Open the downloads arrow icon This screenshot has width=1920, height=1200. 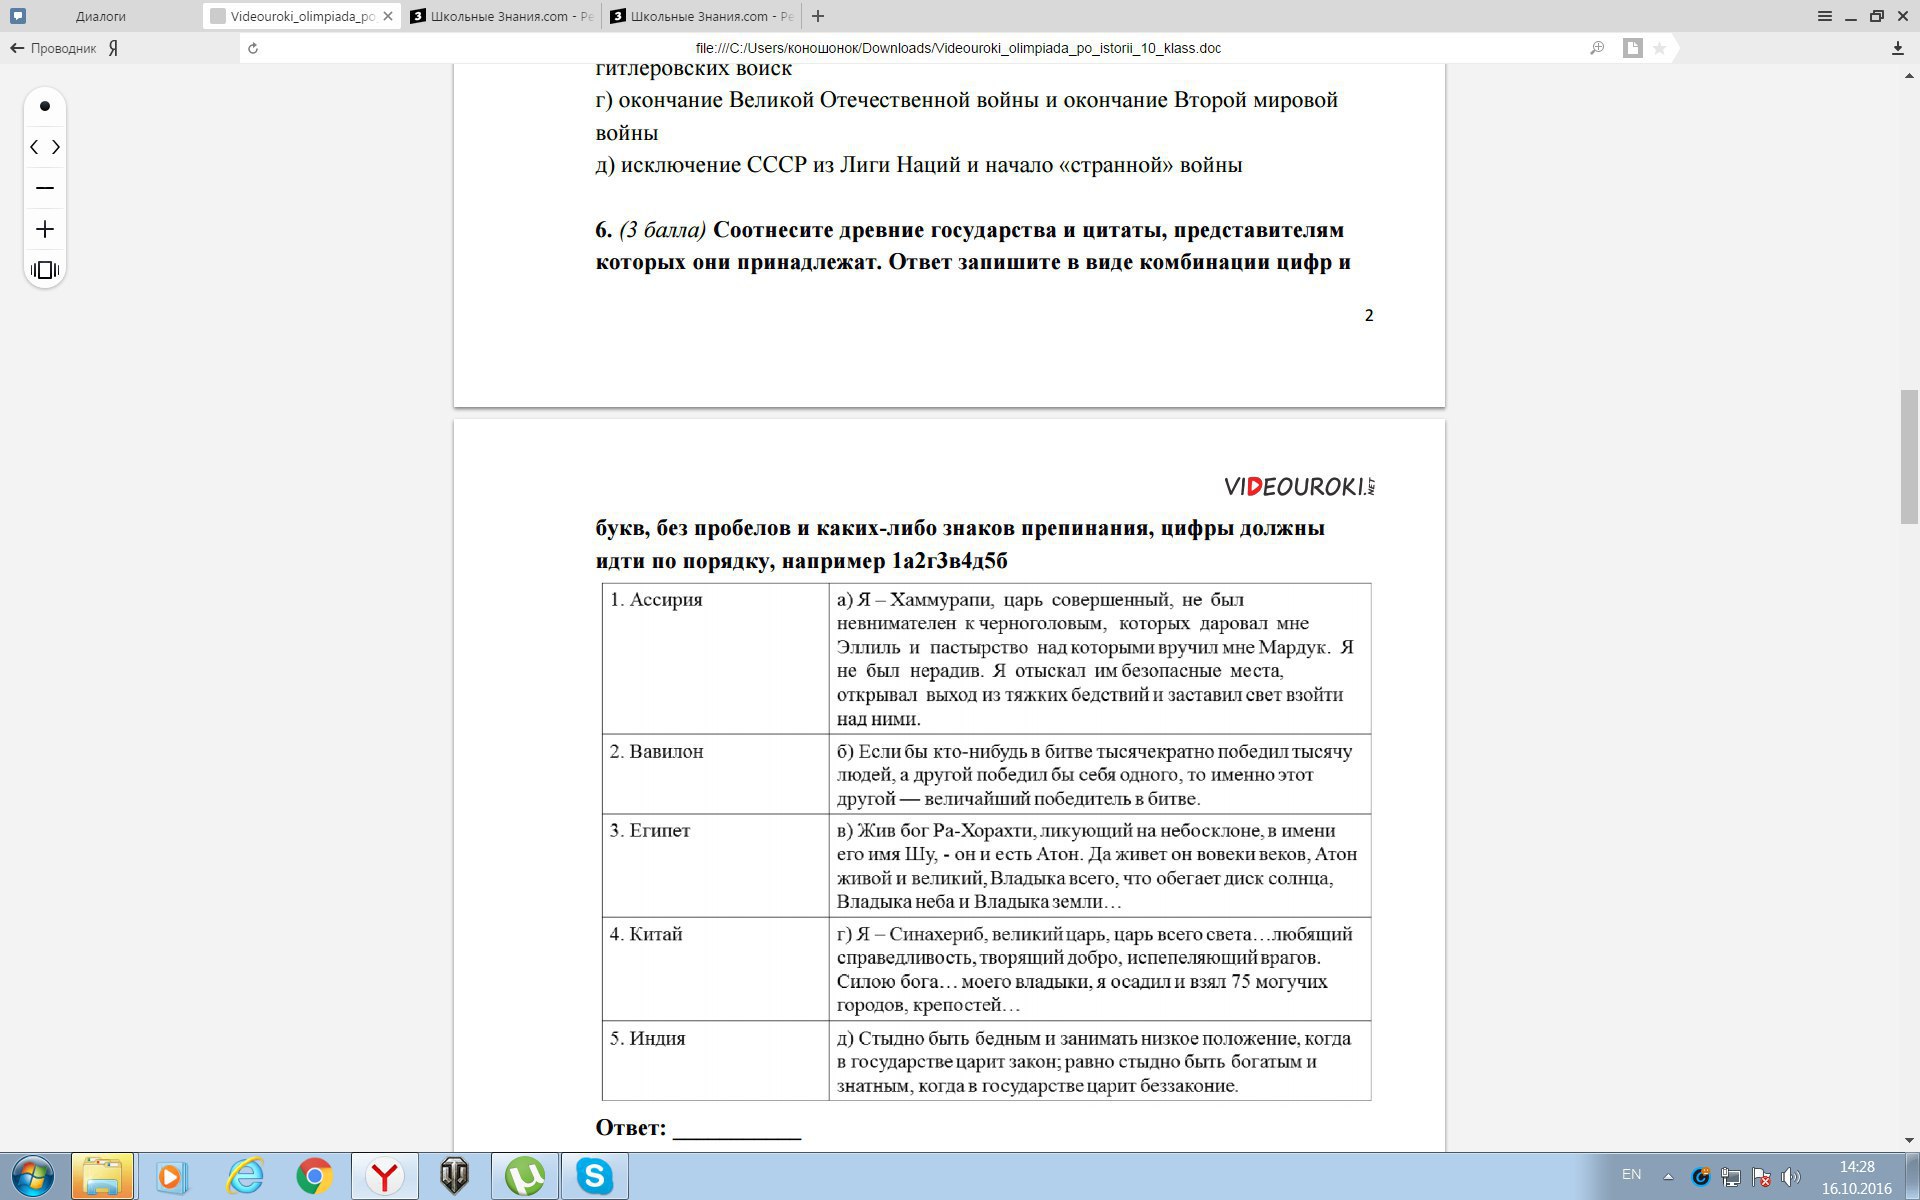coord(1897,48)
